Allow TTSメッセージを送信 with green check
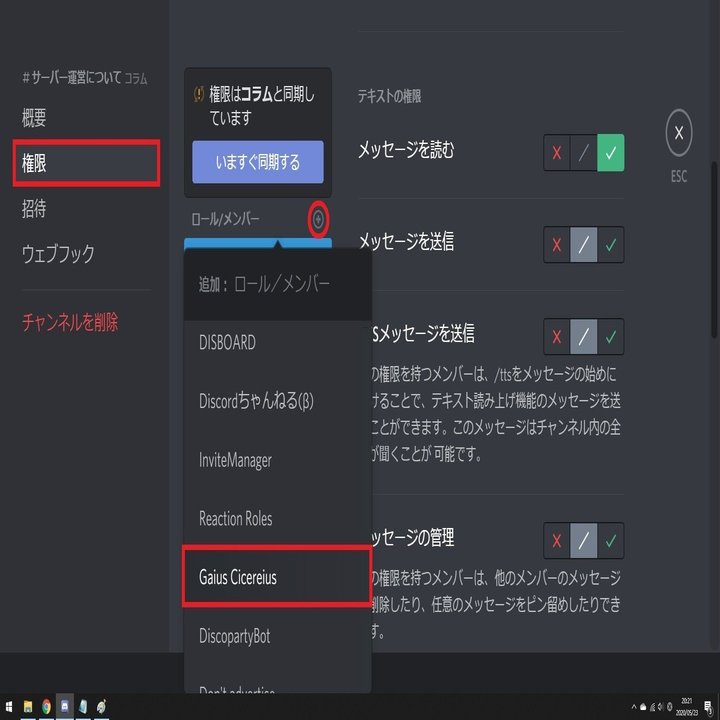Screen dimensions: 720x720 click(611, 337)
